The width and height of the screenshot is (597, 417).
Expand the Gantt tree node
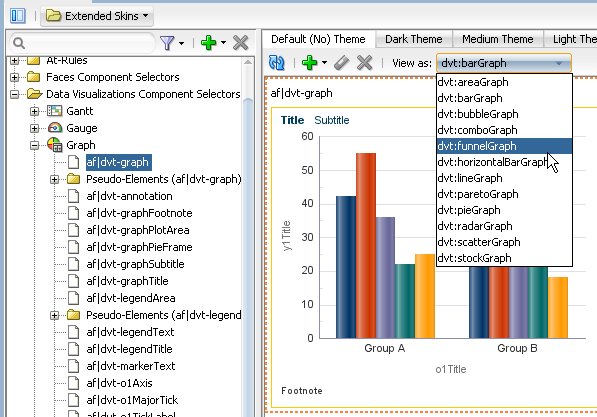(x=35, y=111)
